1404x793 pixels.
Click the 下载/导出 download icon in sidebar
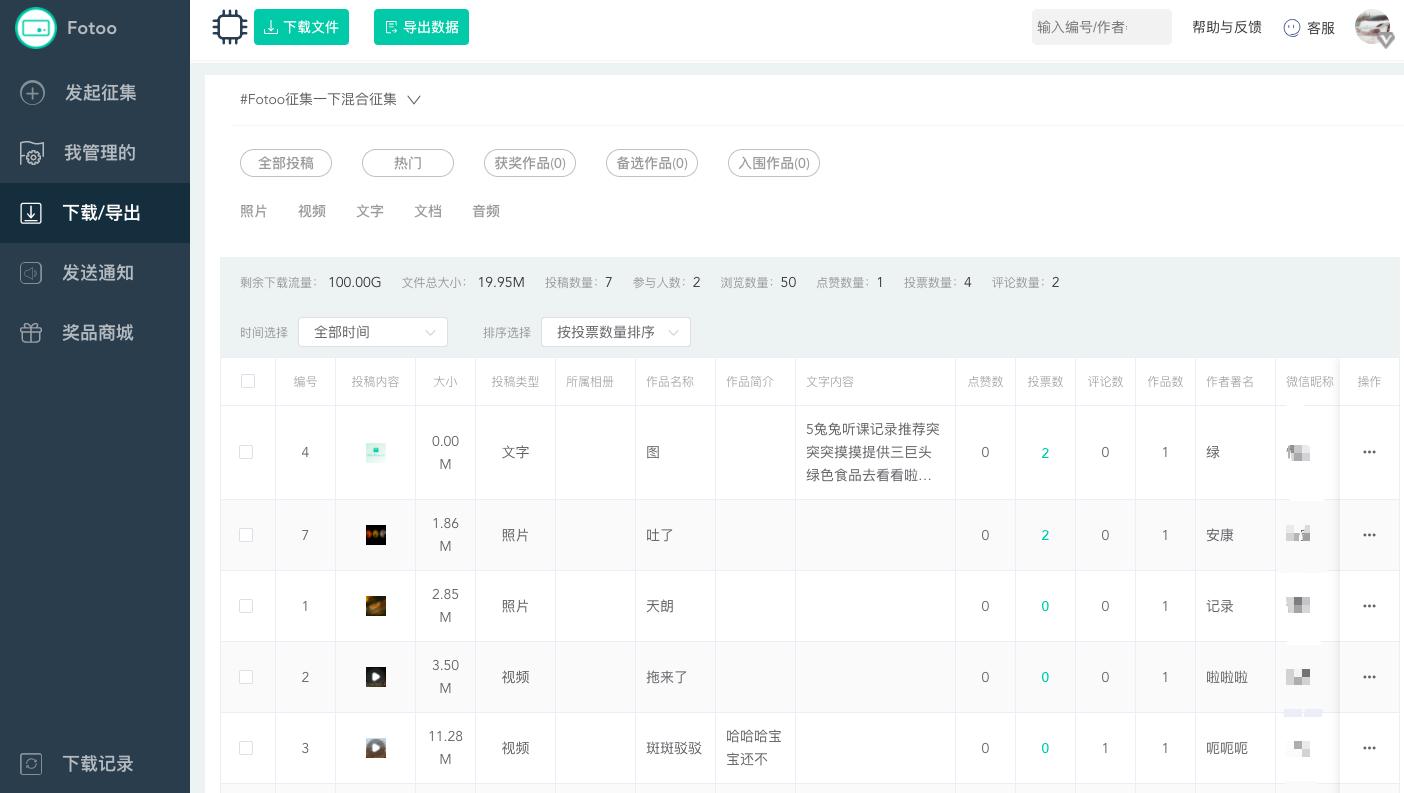click(31, 213)
